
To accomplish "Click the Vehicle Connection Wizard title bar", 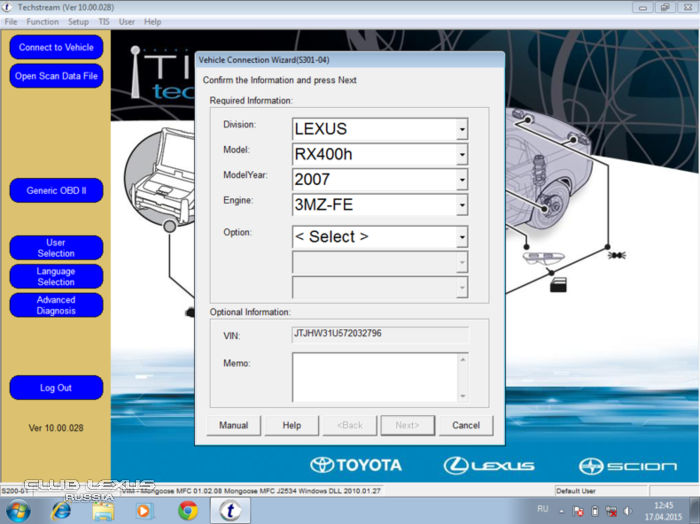I will [350, 60].
